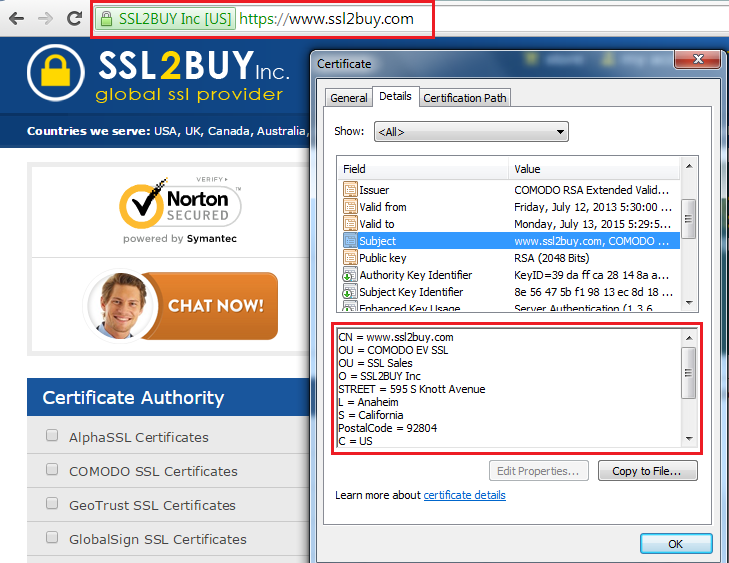Image resolution: width=729 pixels, height=563 pixels.
Task: Click field list scroll down arrow
Action: coord(689,303)
